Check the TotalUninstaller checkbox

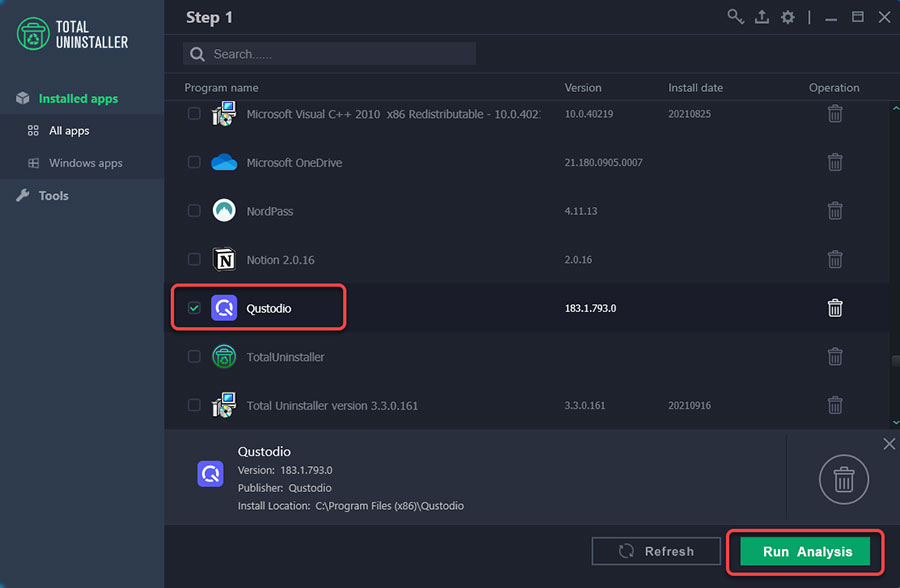(194, 357)
